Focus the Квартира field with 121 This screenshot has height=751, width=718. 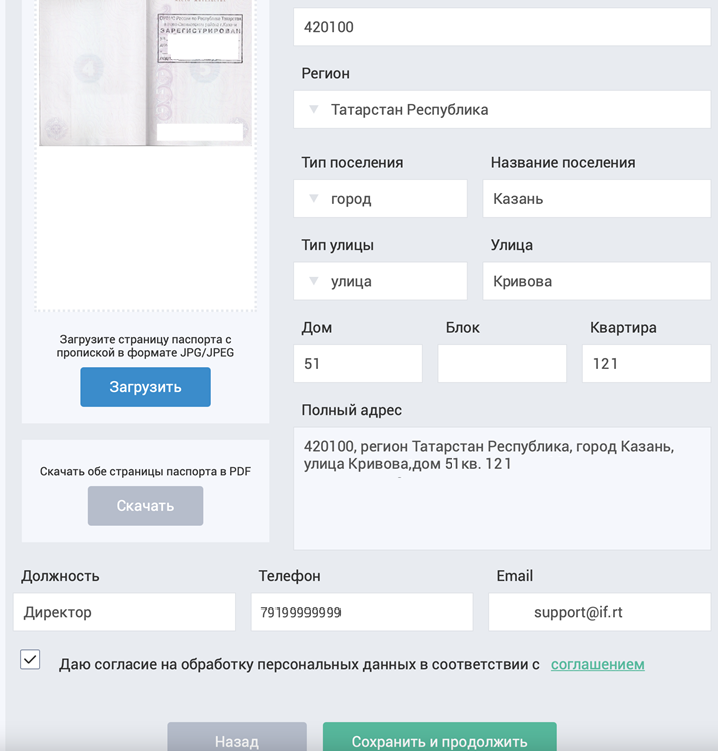(647, 364)
